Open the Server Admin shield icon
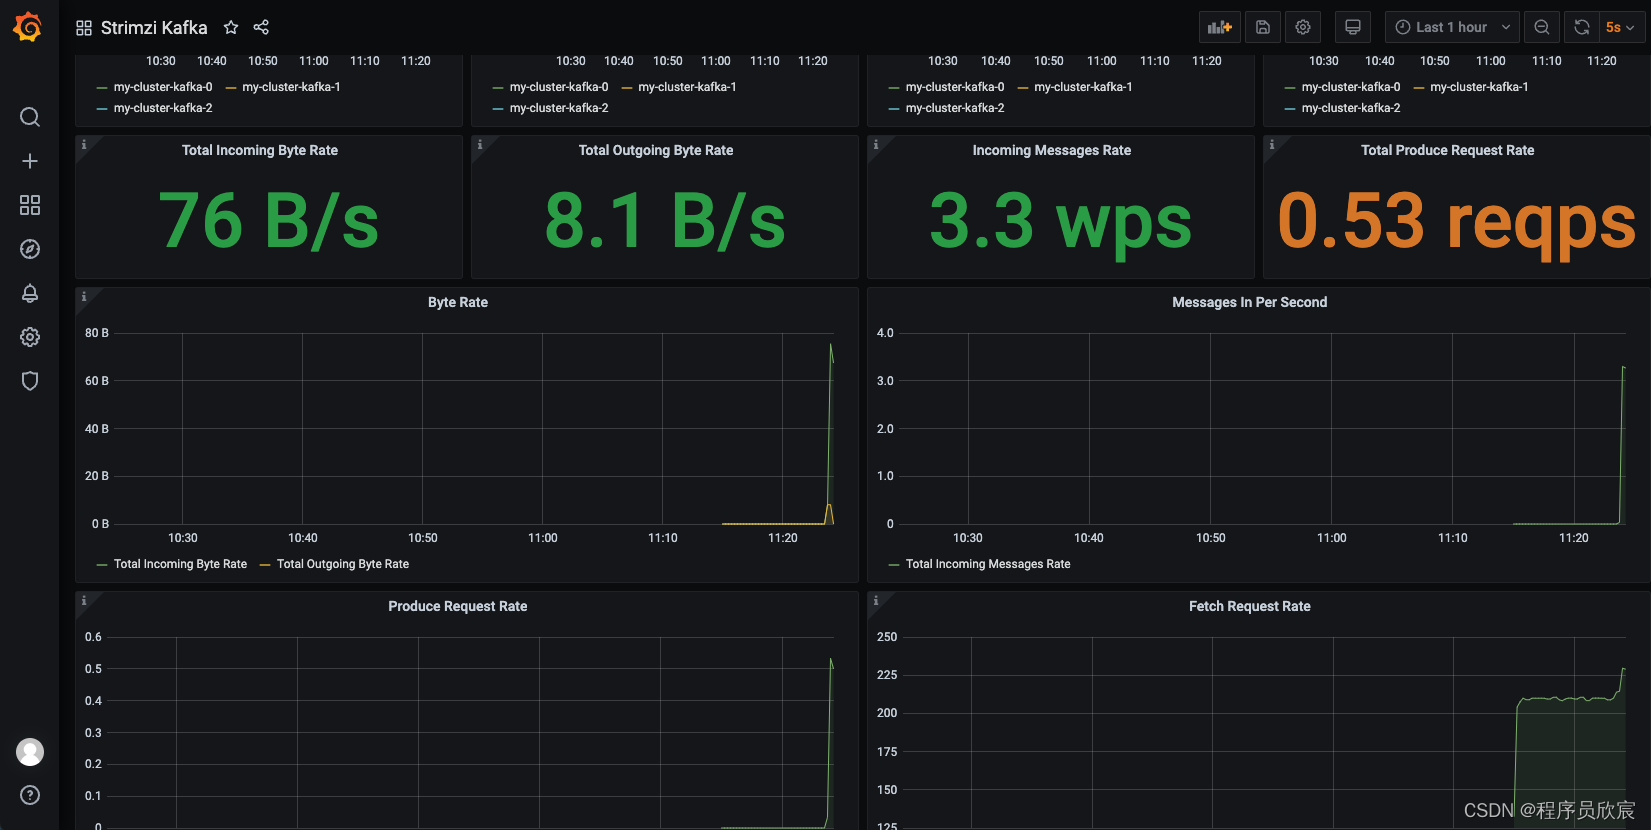Image resolution: width=1651 pixels, height=830 pixels. pyautogui.click(x=30, y=381)
